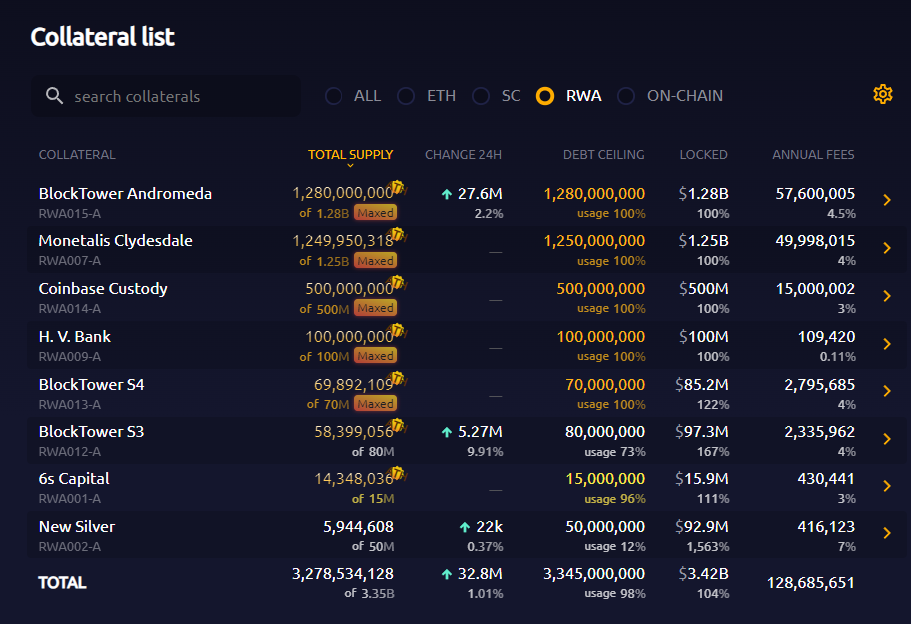Expand the New Silver row chevron

886,533
